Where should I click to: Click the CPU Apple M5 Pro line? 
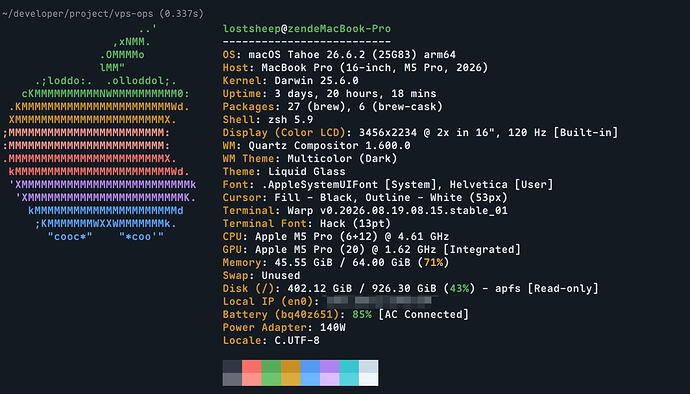click(x=336, y=236)
